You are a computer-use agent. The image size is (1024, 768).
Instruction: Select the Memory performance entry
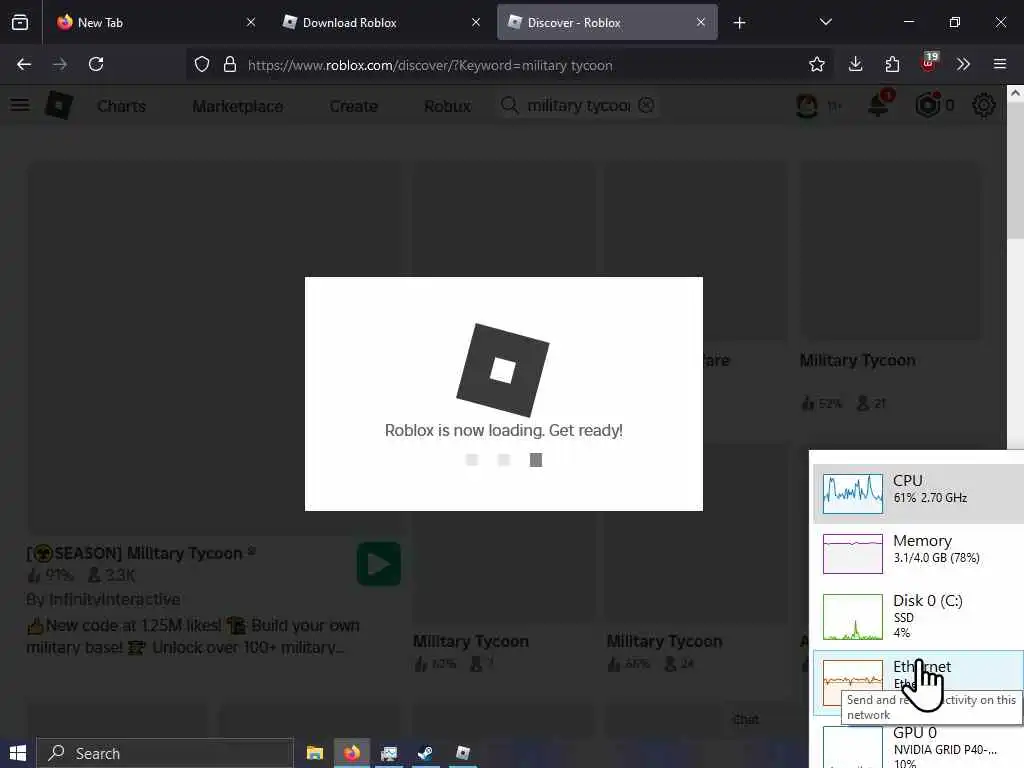click(x=918, y=552)
